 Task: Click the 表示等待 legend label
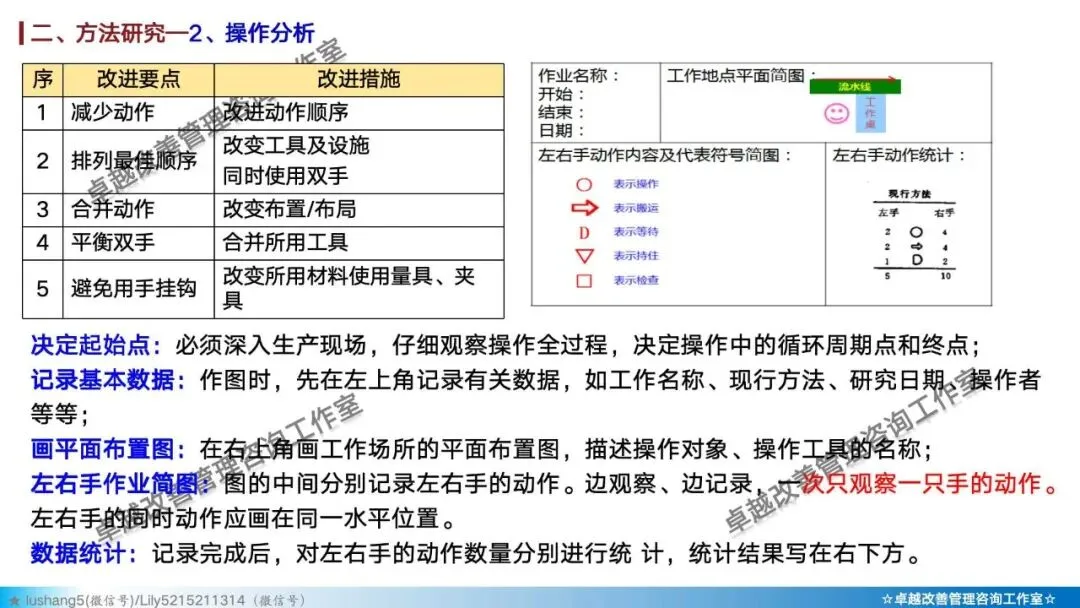click(x=636, y=232)
